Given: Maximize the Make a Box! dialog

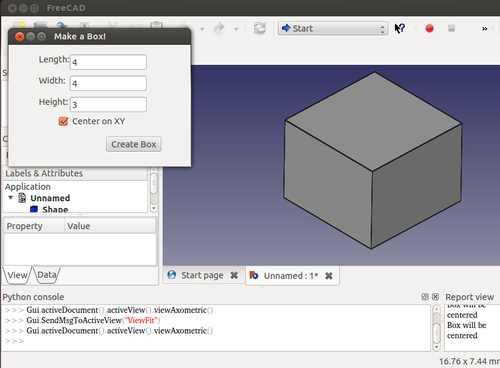Looking at the screenshot, I should point(42,37).
